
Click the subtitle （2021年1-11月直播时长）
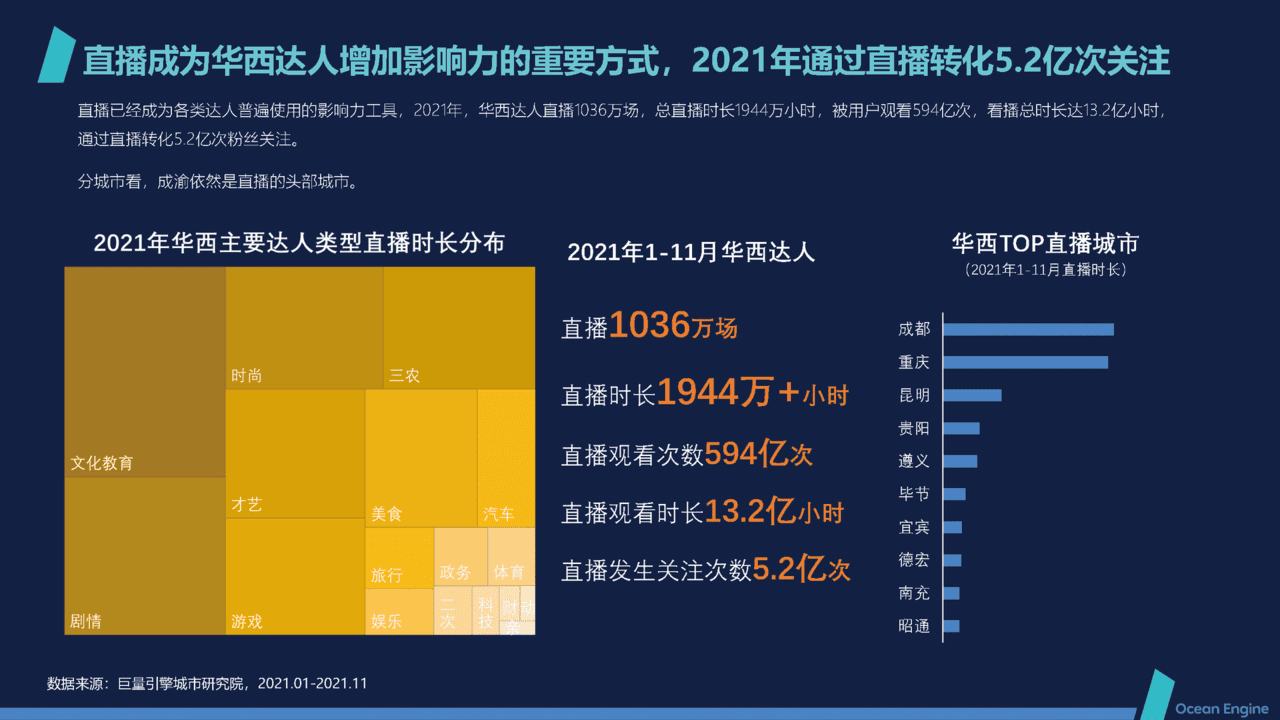tap(1045, 270)
